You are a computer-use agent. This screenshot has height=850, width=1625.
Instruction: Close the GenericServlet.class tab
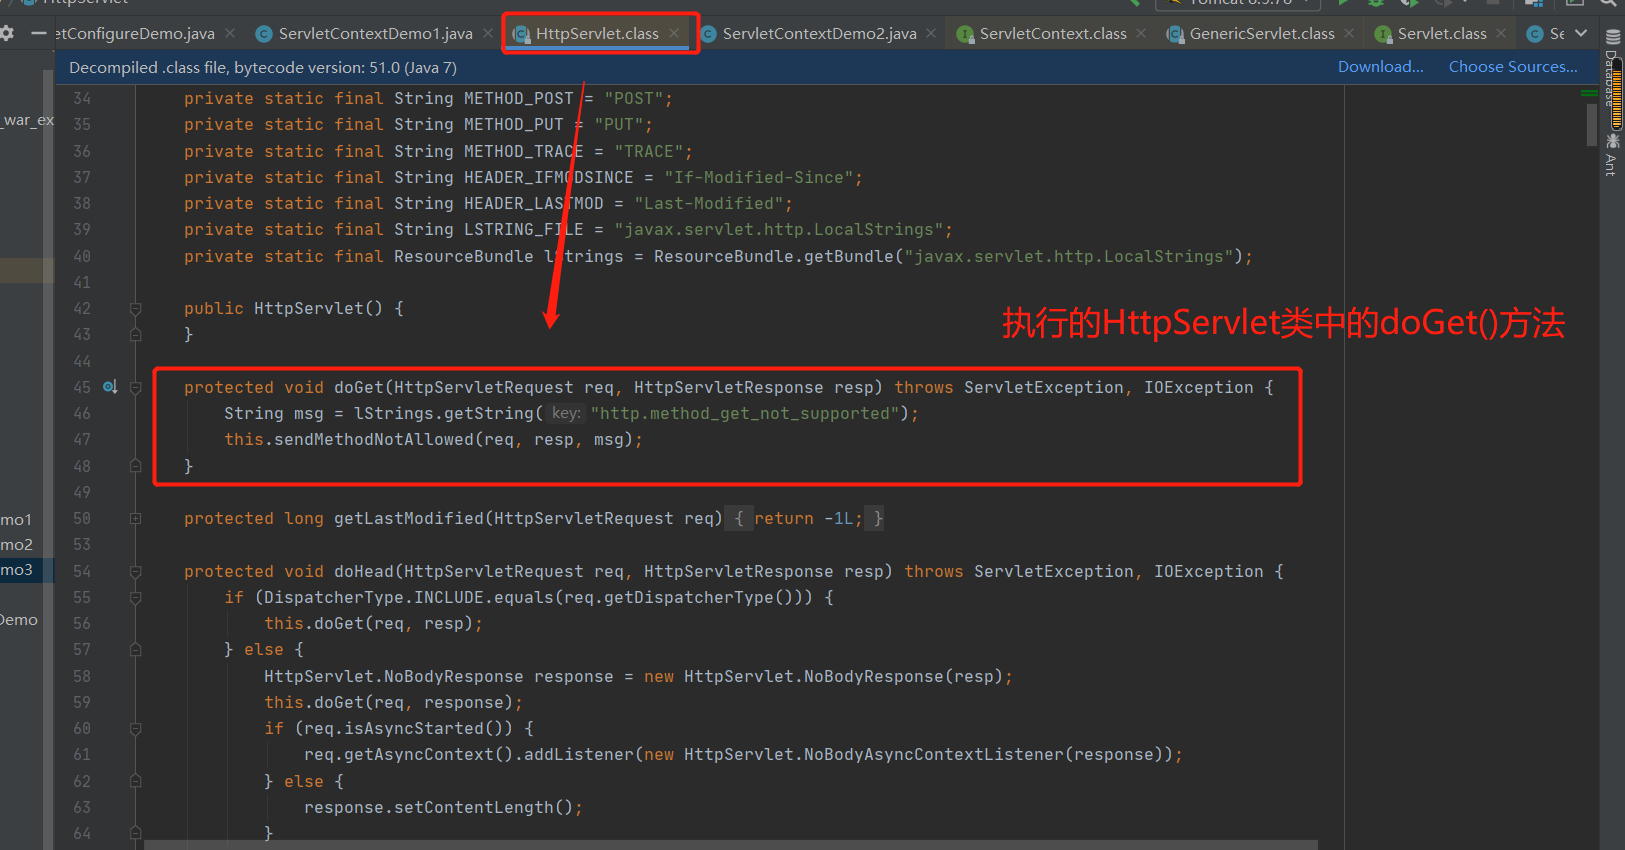(1349, 34)
